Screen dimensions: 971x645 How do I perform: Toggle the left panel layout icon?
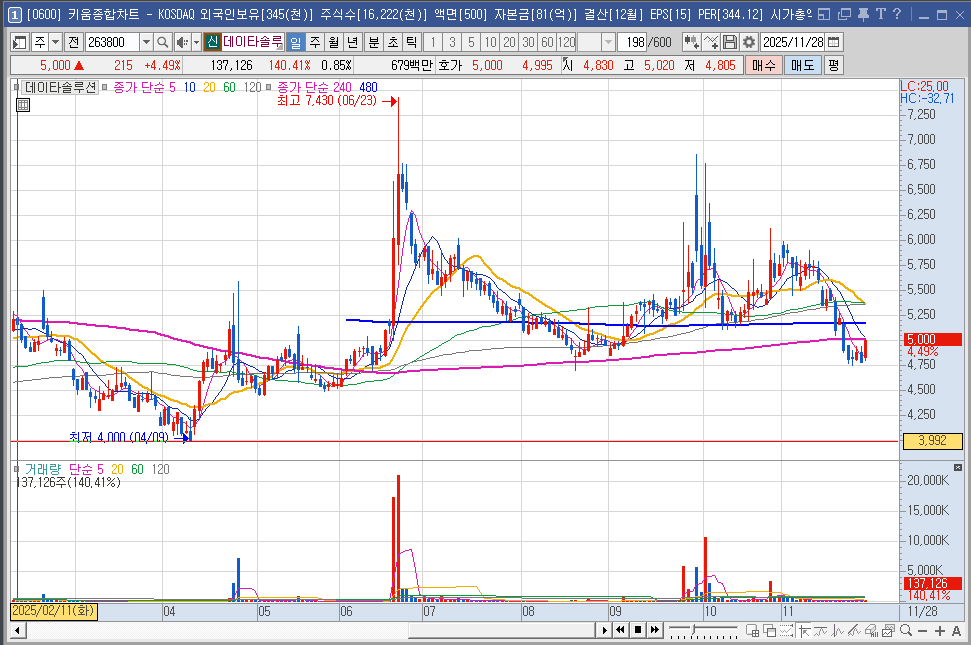pos(20,42)
